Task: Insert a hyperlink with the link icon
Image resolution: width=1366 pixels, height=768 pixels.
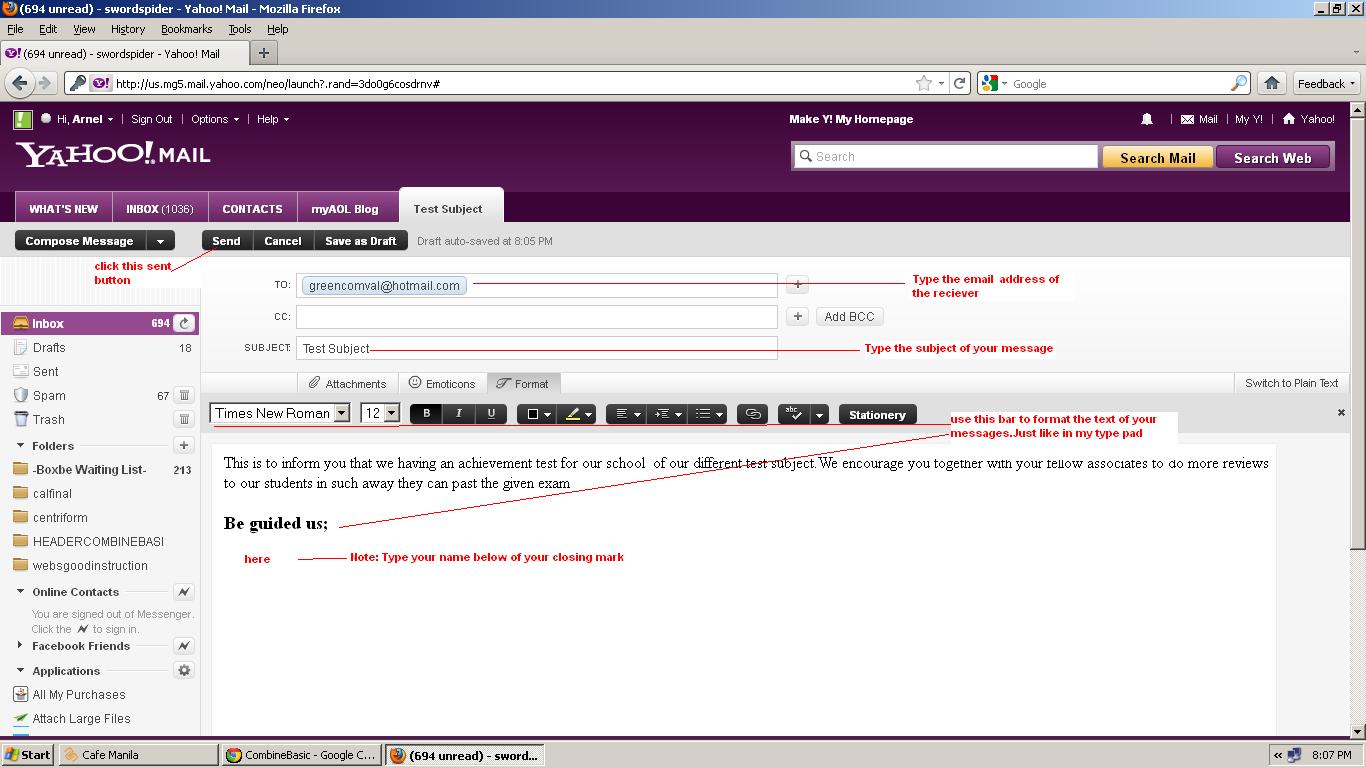Action: point(753,414)
